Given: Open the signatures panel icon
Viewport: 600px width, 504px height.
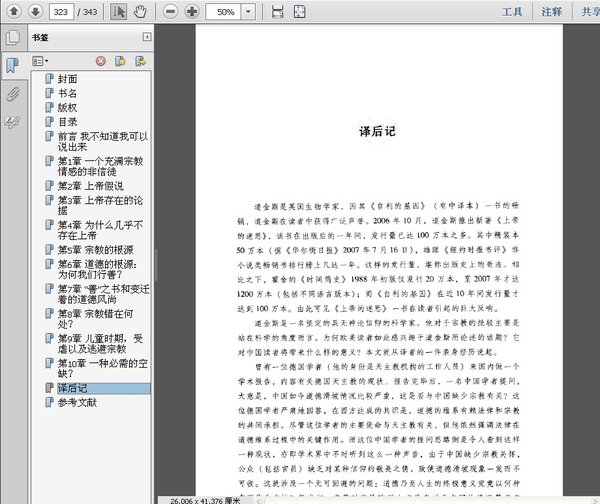Looking at the screenshot, I should 13,122.
